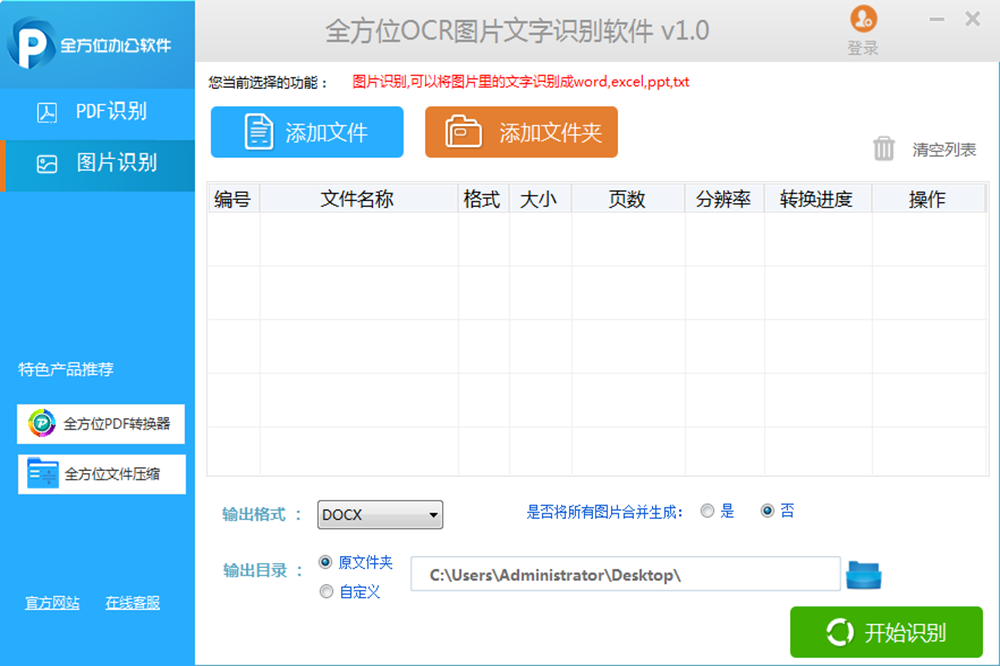Screen dimensions: 1000x666
Task: Click the 全方位办公软件 P logo
Action: click(x=31, y=44)
